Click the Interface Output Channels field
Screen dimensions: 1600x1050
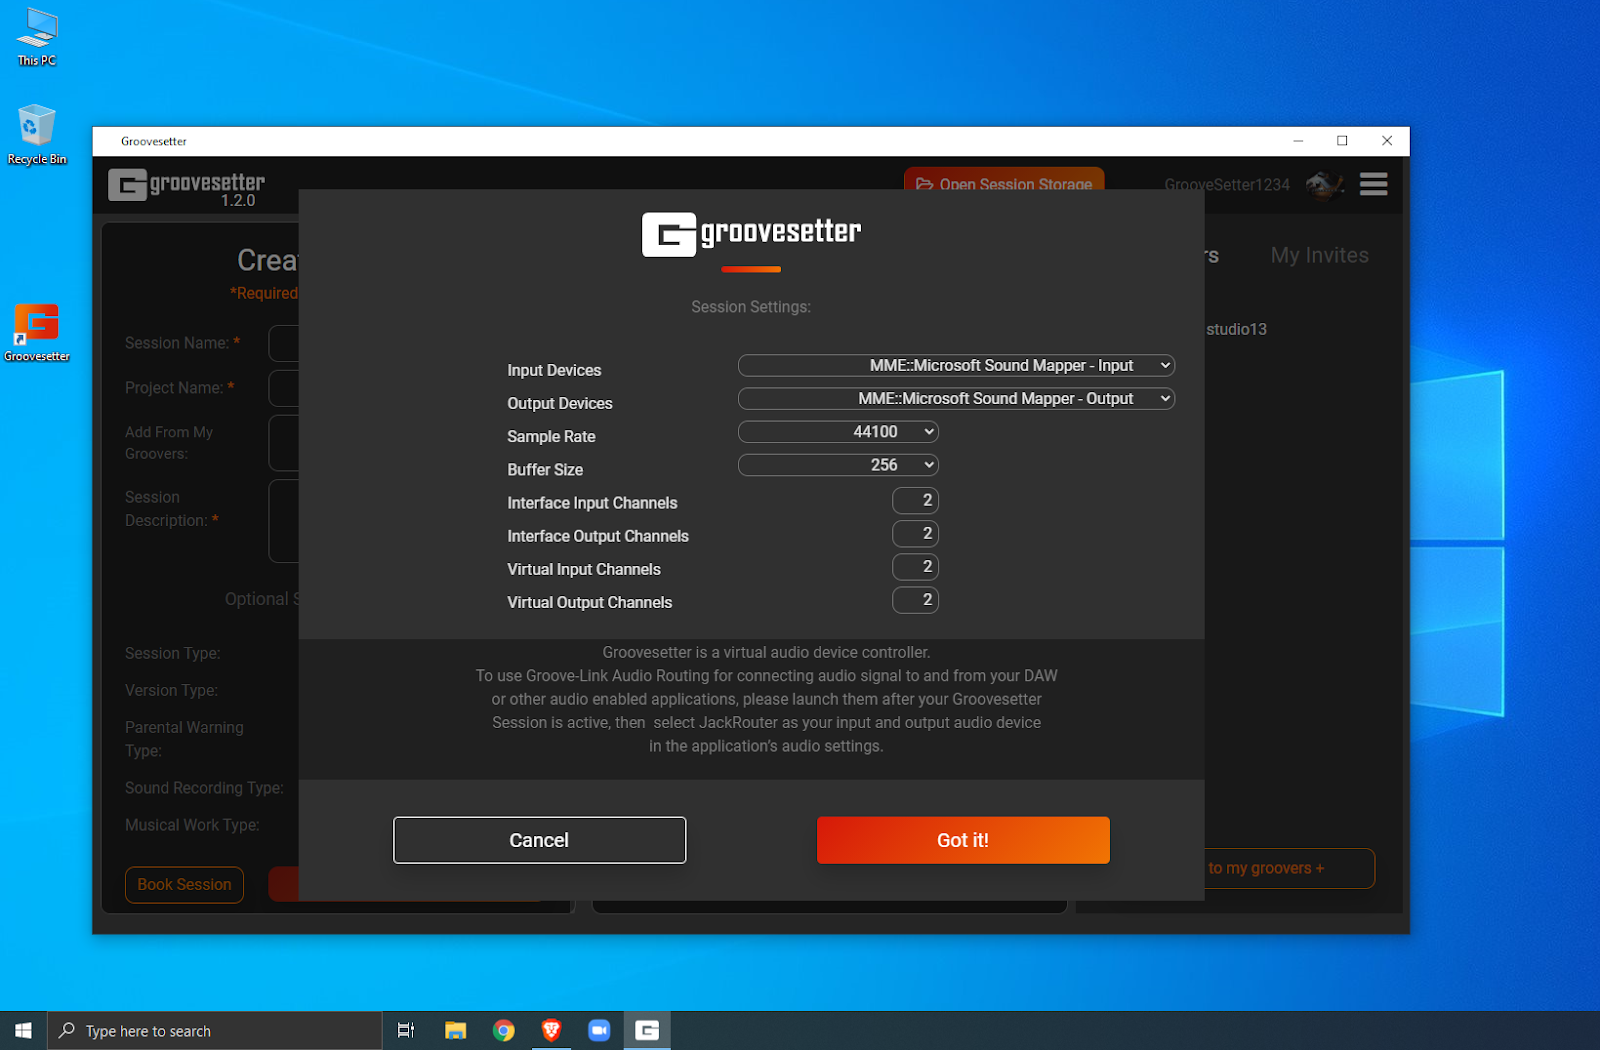pos(915,533)
